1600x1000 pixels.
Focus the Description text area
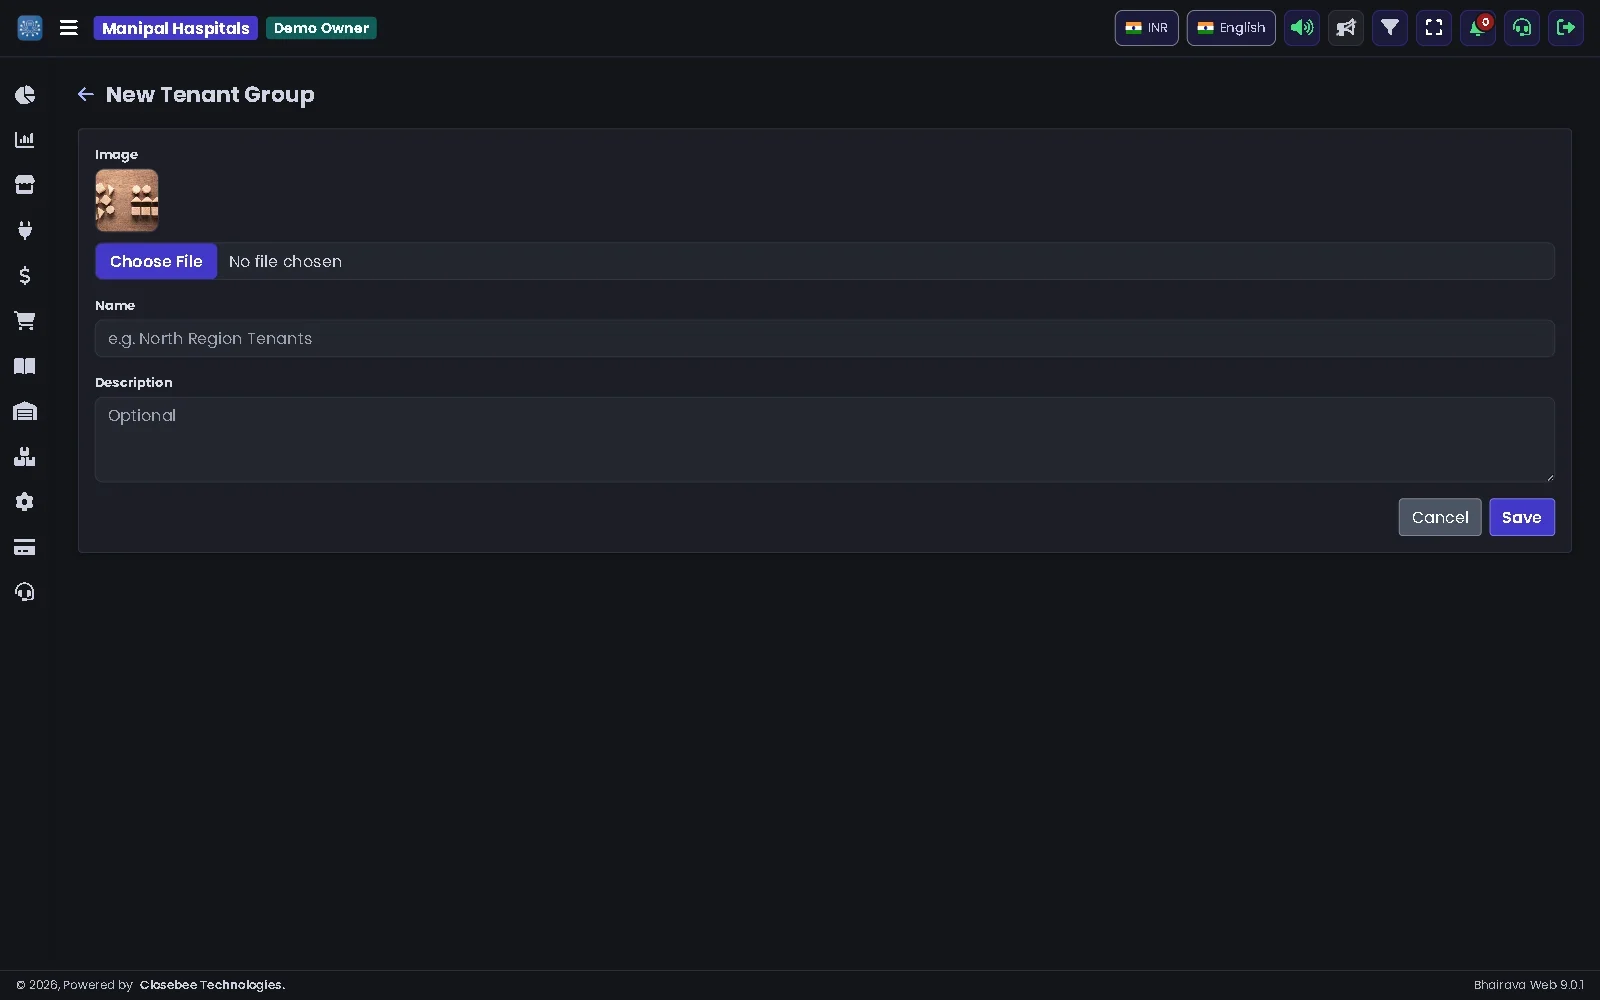coord(825,440)
